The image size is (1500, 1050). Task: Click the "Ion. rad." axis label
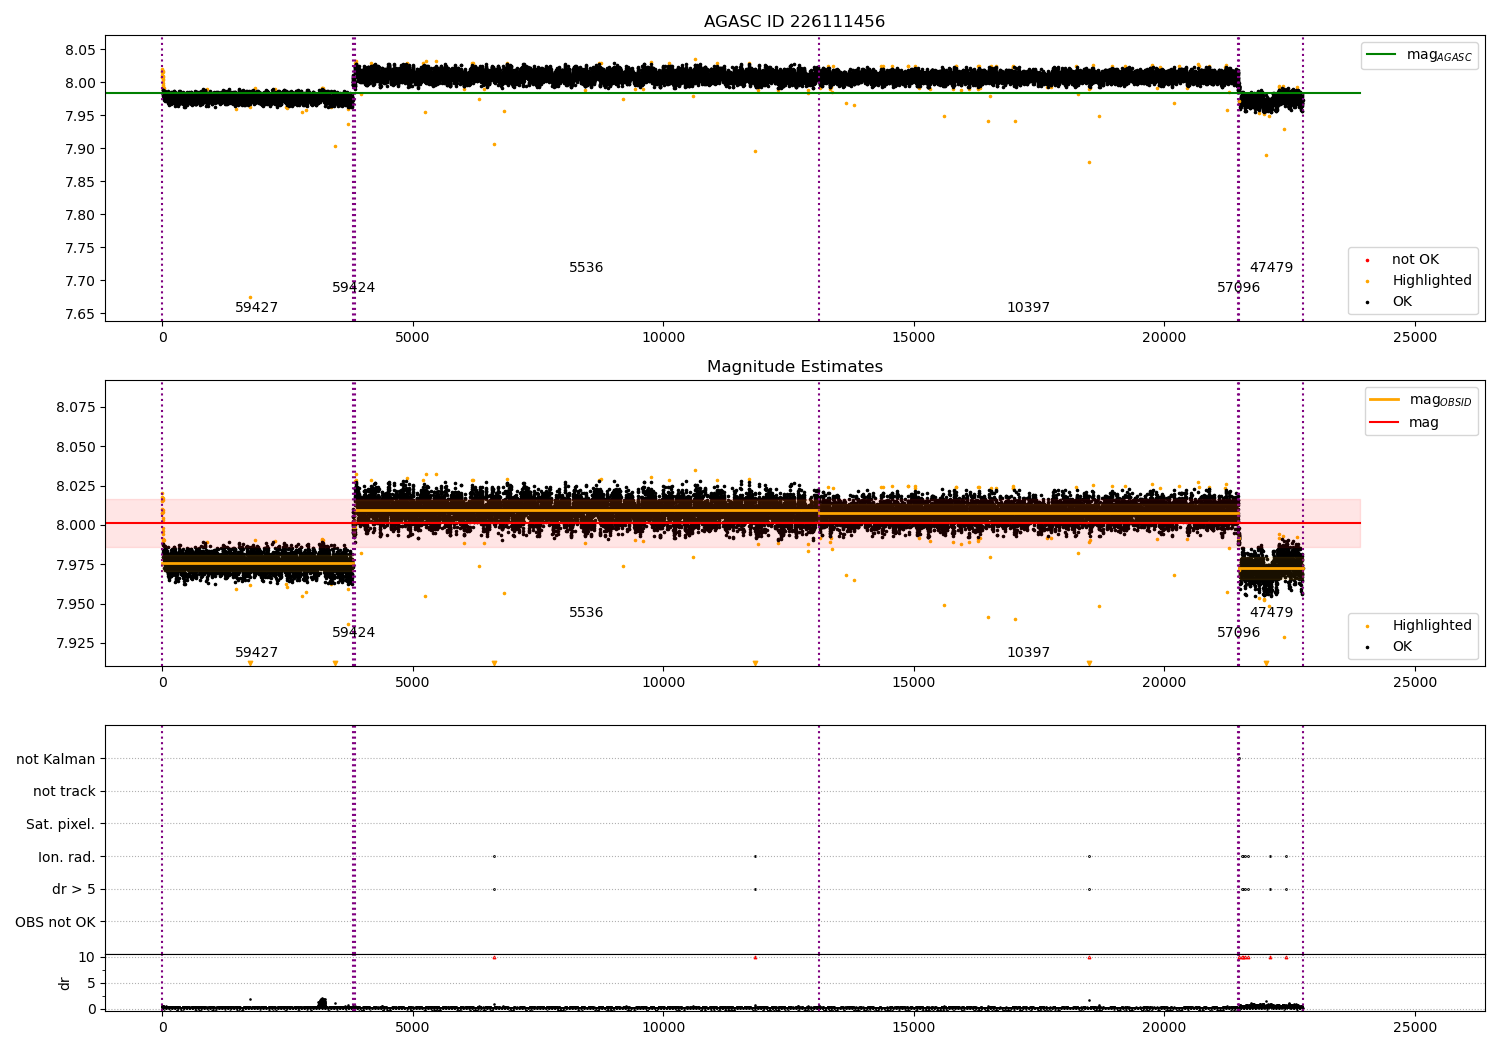click(67, 857)
